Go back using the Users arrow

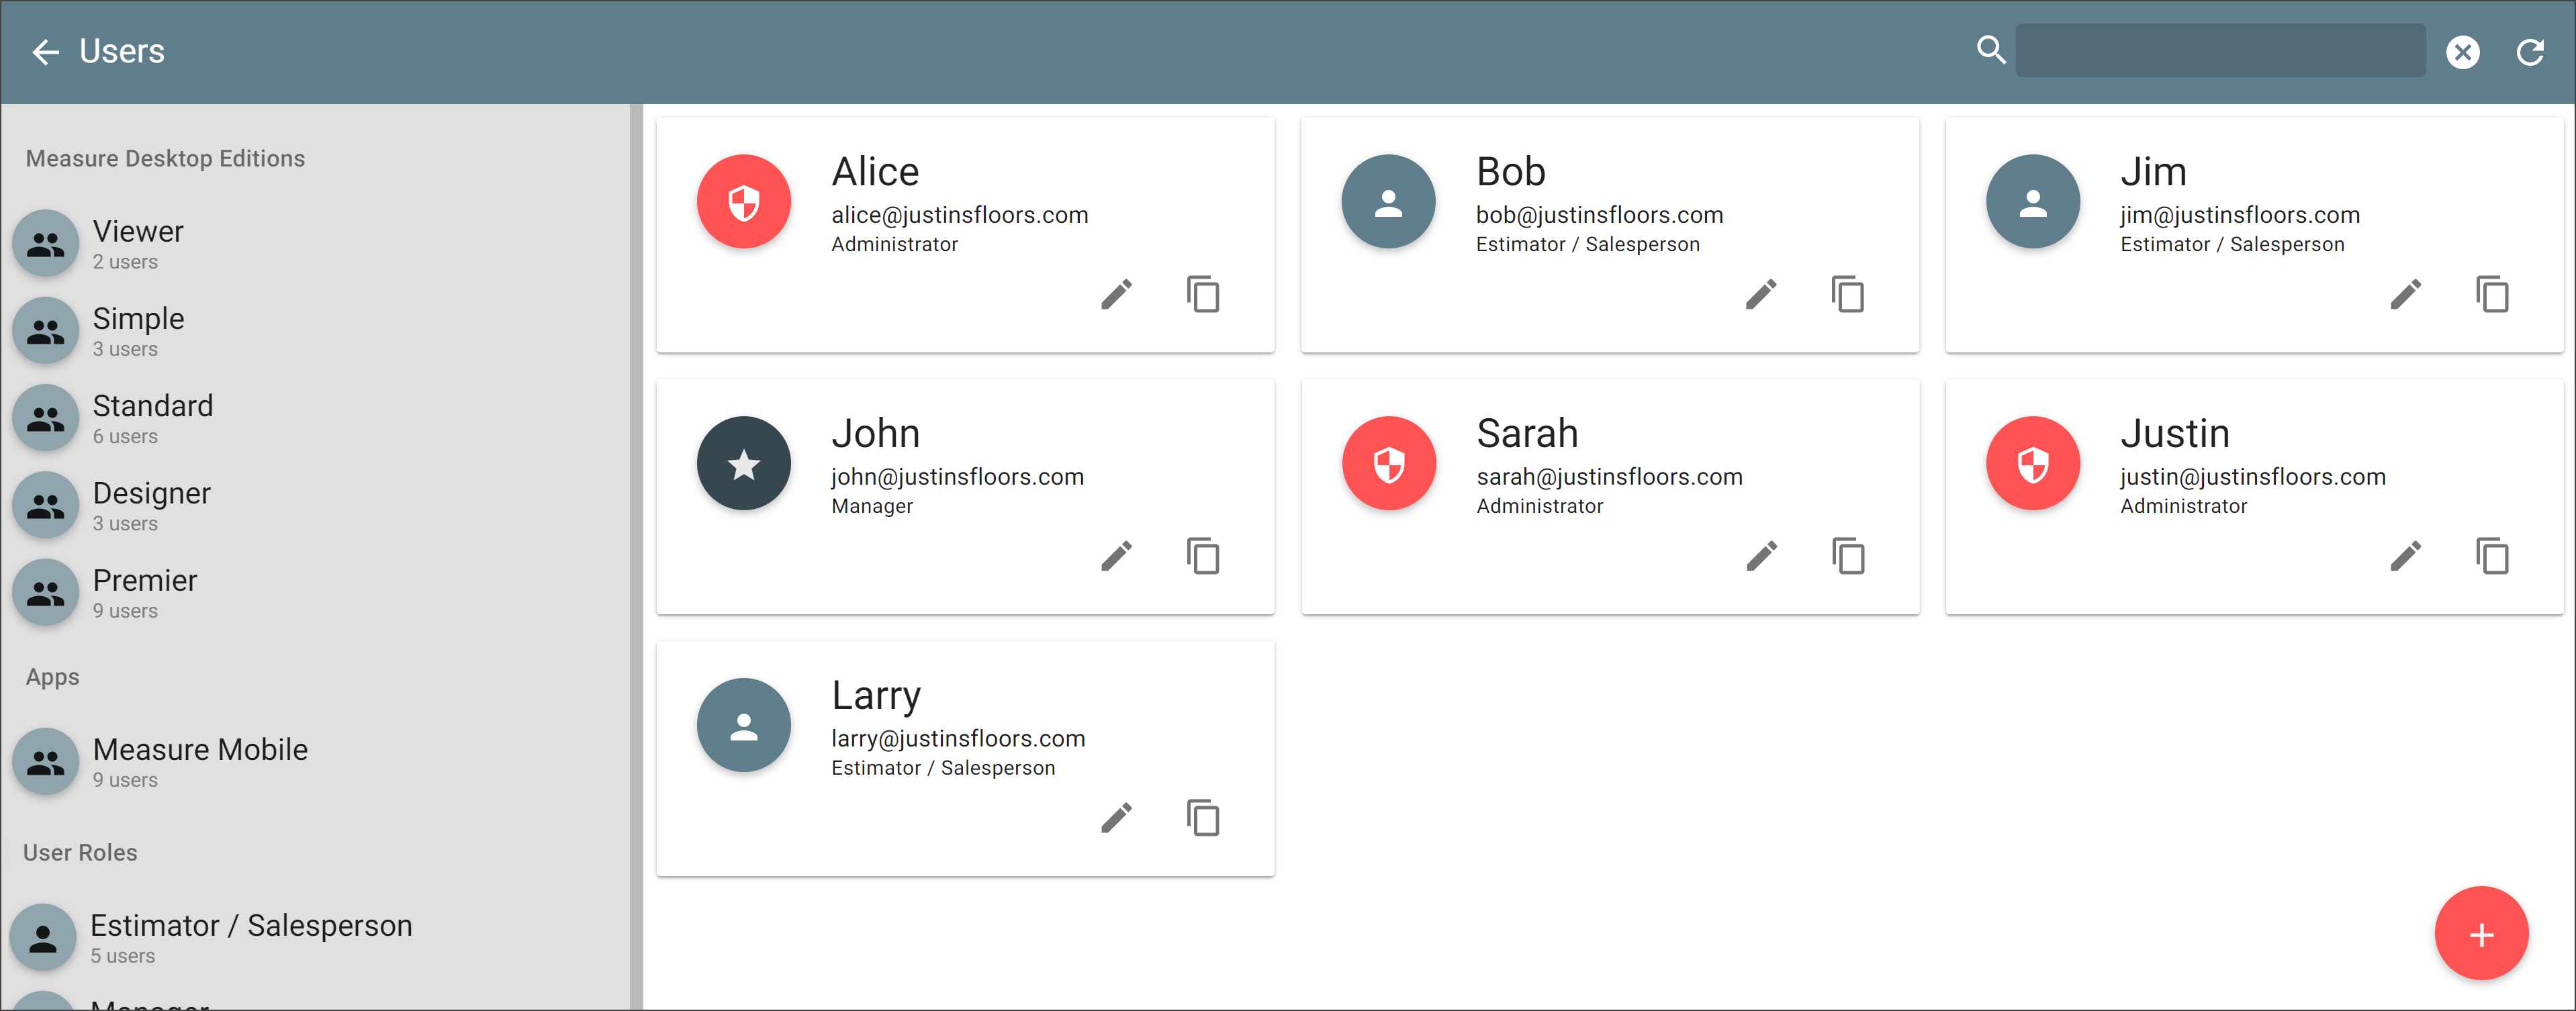pos(46,52)
